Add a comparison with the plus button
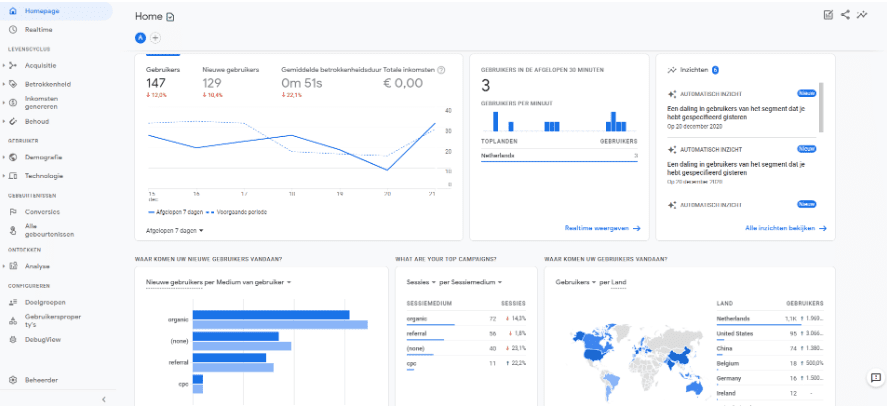Screen dimensions: 887x409 point(155,37)
